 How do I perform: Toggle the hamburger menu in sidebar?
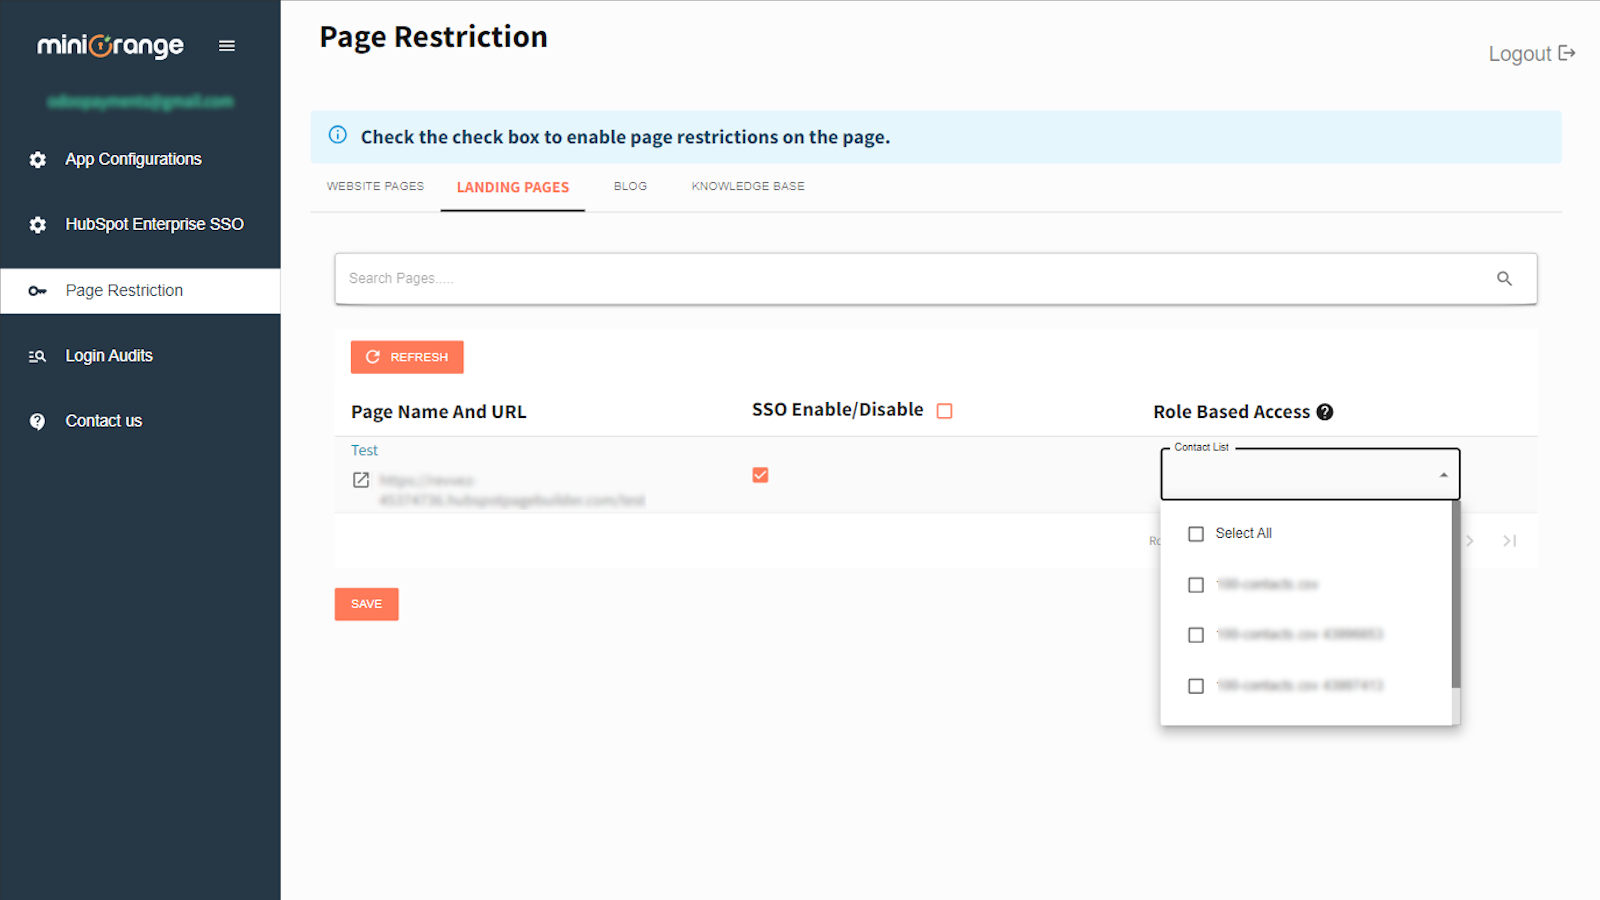[x=227, y=46]
